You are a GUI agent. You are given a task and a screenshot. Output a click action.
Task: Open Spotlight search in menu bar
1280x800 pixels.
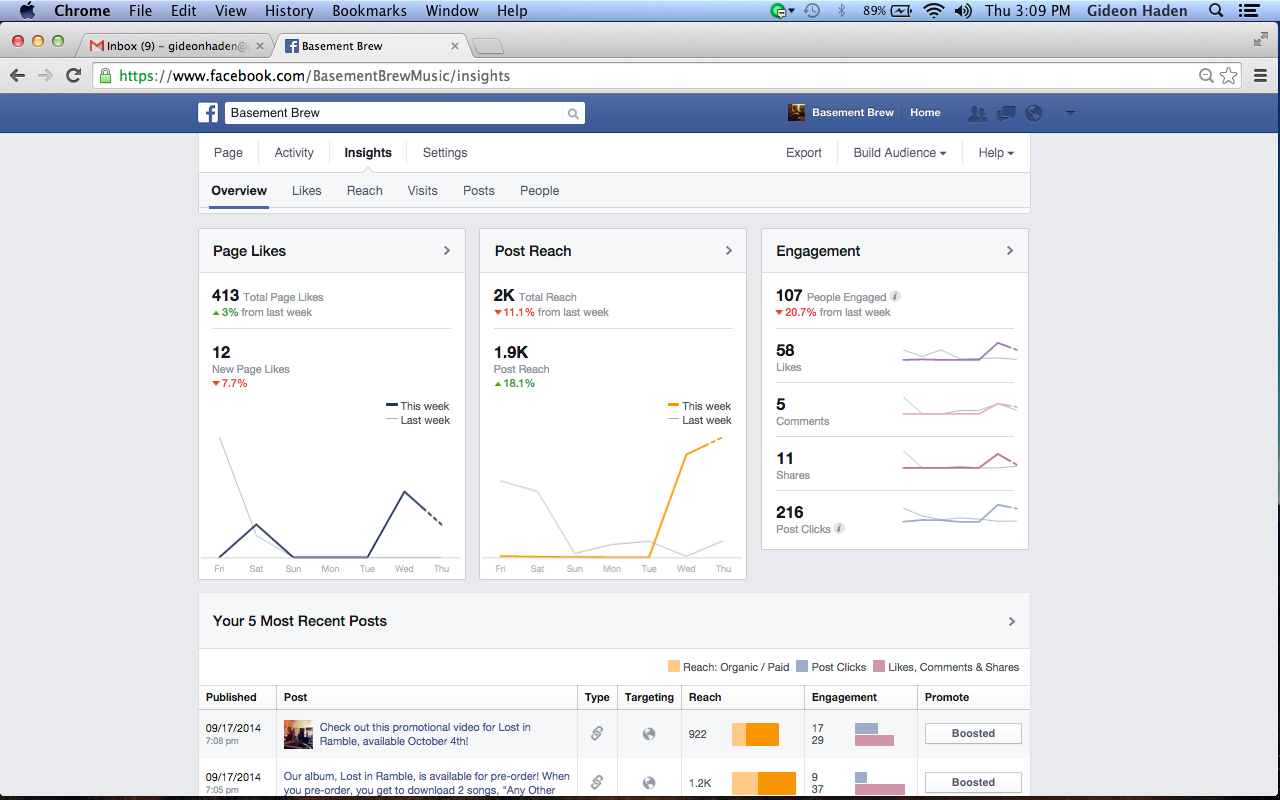1216,11
